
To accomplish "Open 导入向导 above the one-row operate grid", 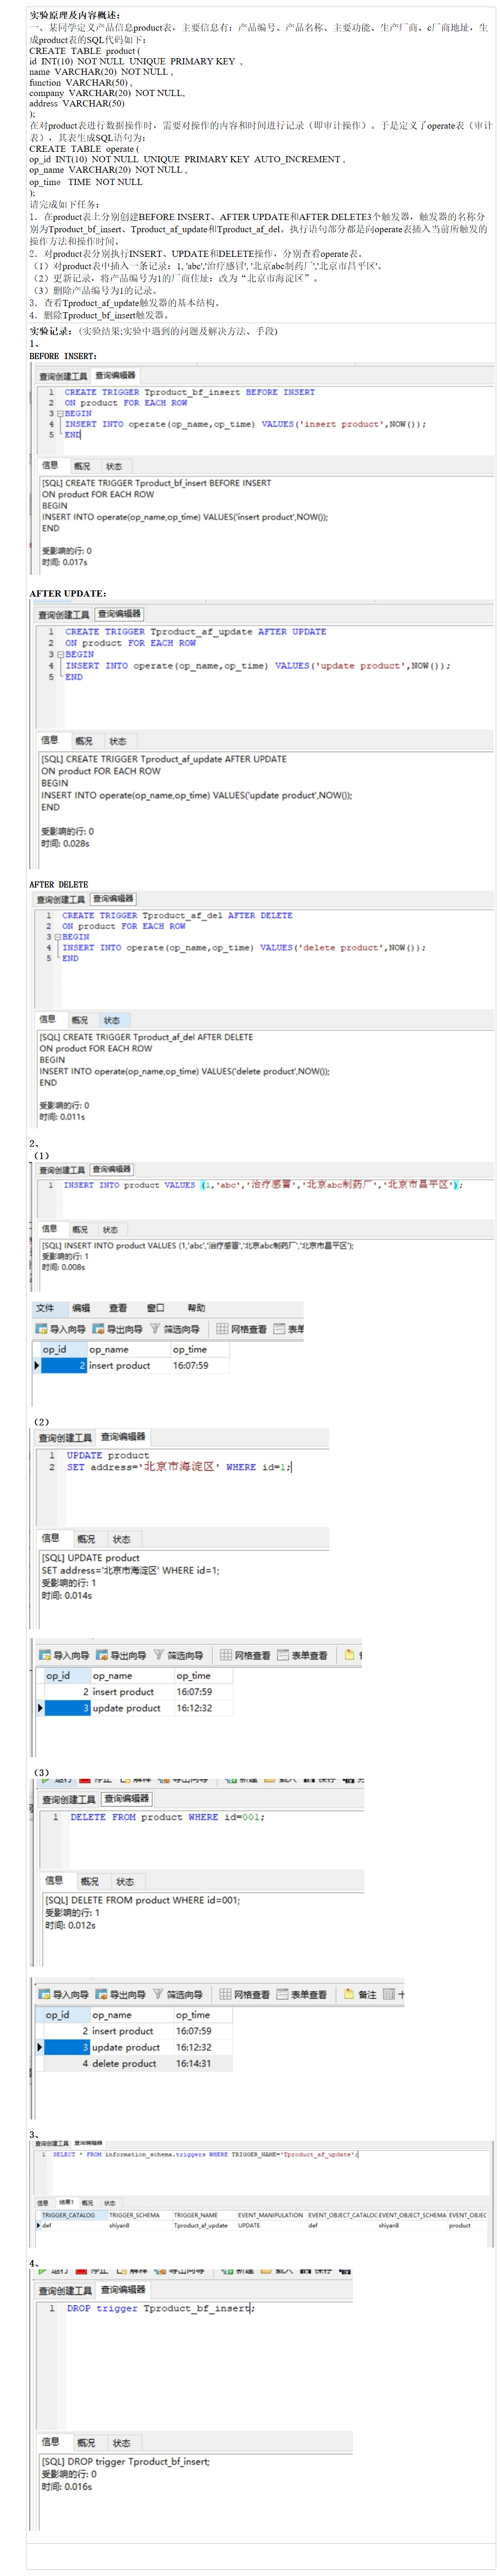I will point(61,1328).
